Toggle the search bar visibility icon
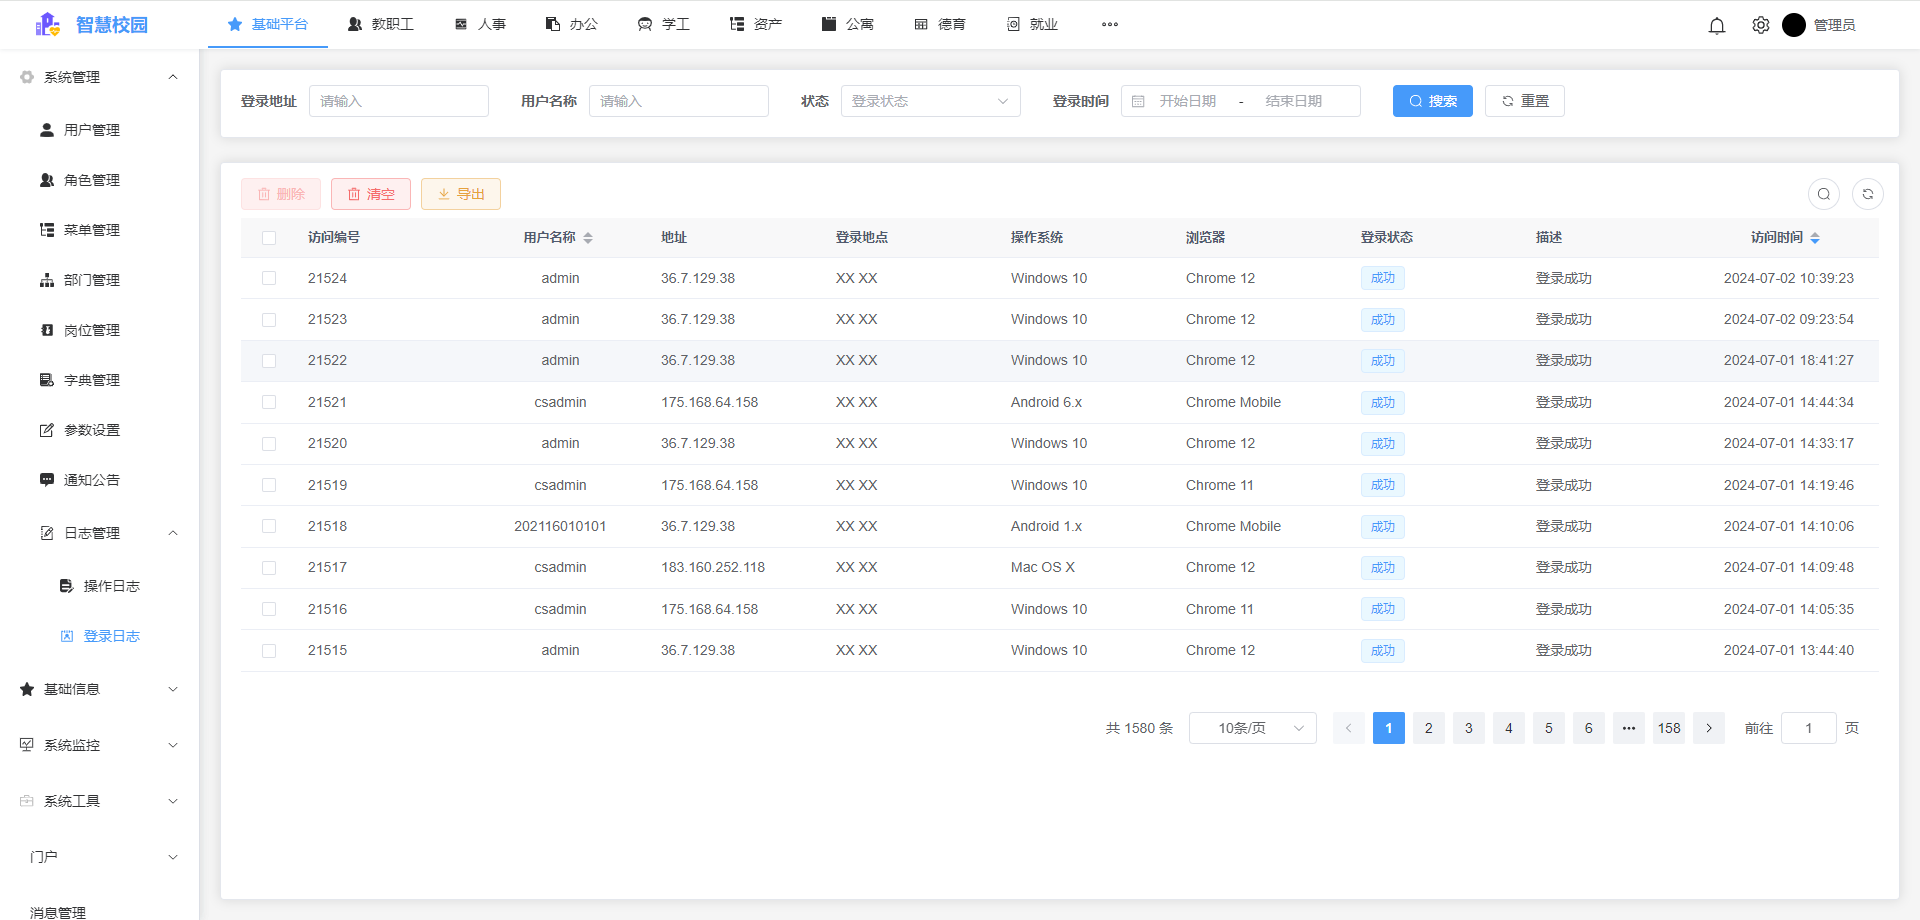Screen dimensions: 1920x920 [1823, 194]
